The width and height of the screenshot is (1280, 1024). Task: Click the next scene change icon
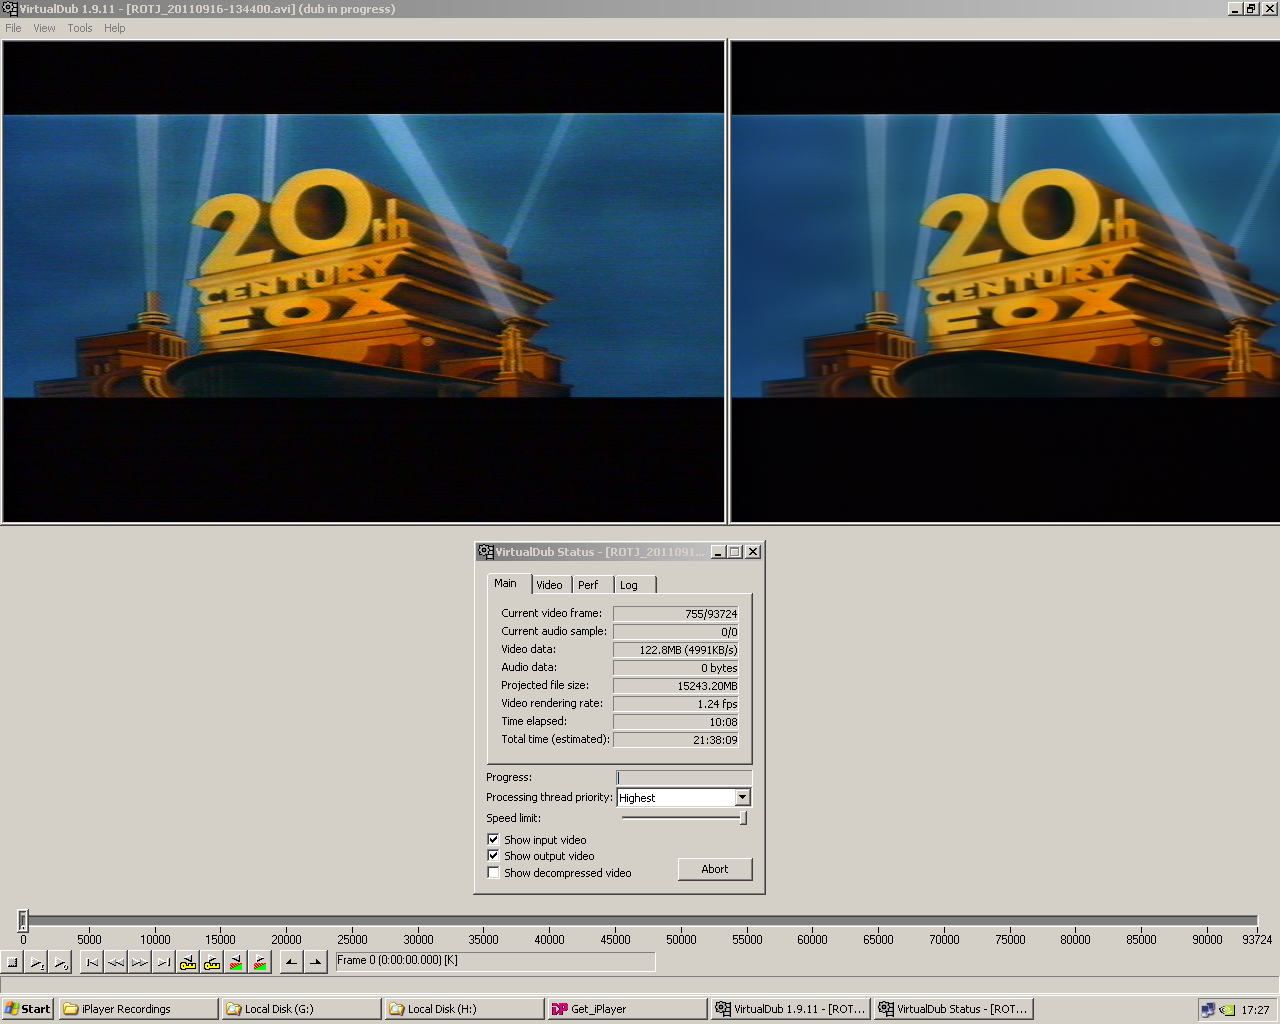point(260,962)
